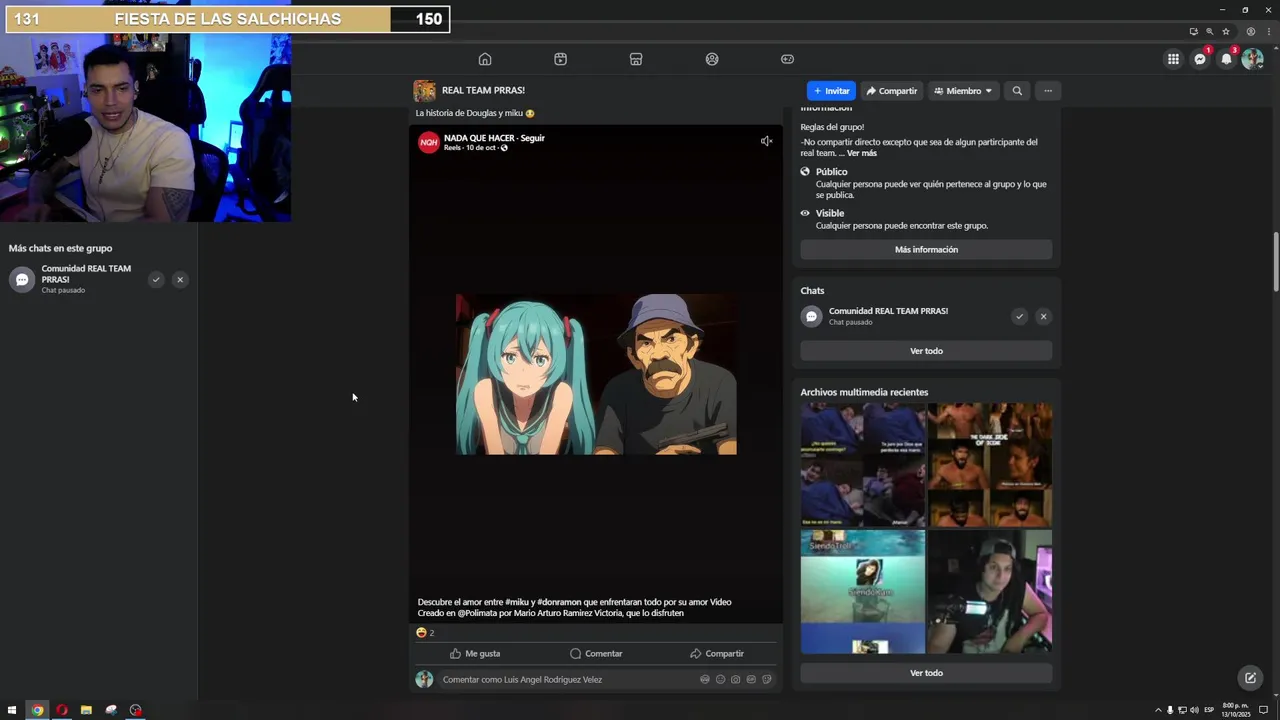Show hidden system tray icons
The height and width of the screenshot is (720, 1280).
click(x=1158, y=710)
